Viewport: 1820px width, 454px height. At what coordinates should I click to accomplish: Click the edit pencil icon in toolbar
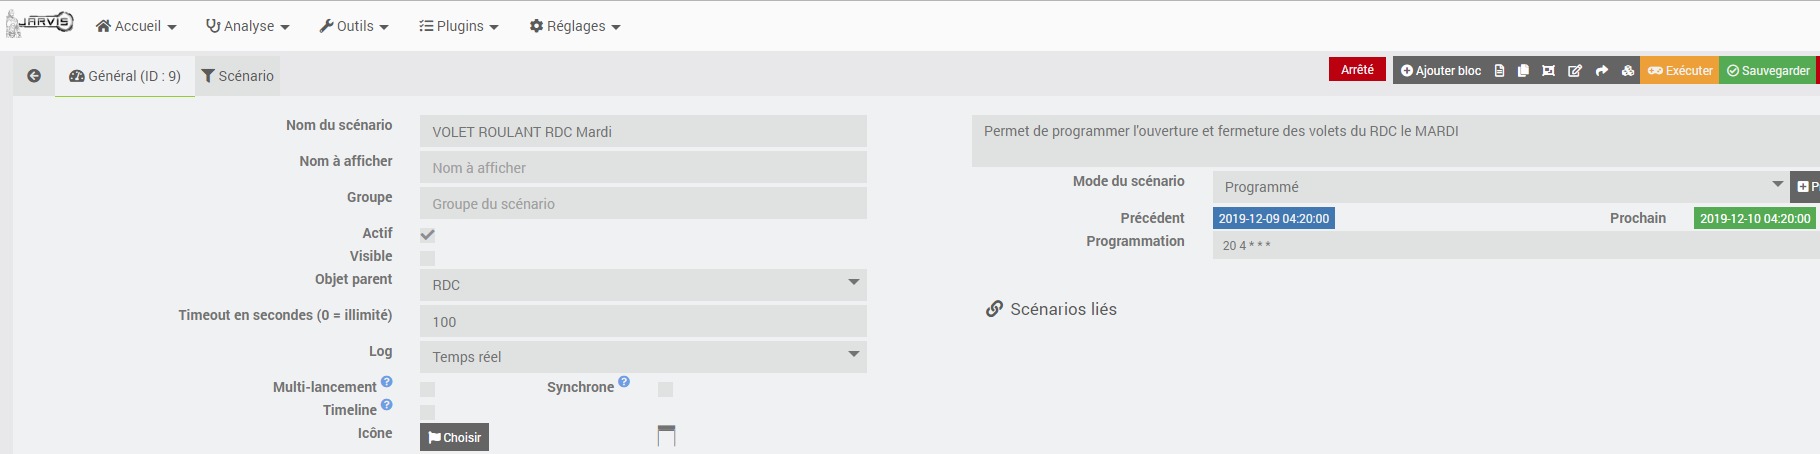pos(1575,71)
